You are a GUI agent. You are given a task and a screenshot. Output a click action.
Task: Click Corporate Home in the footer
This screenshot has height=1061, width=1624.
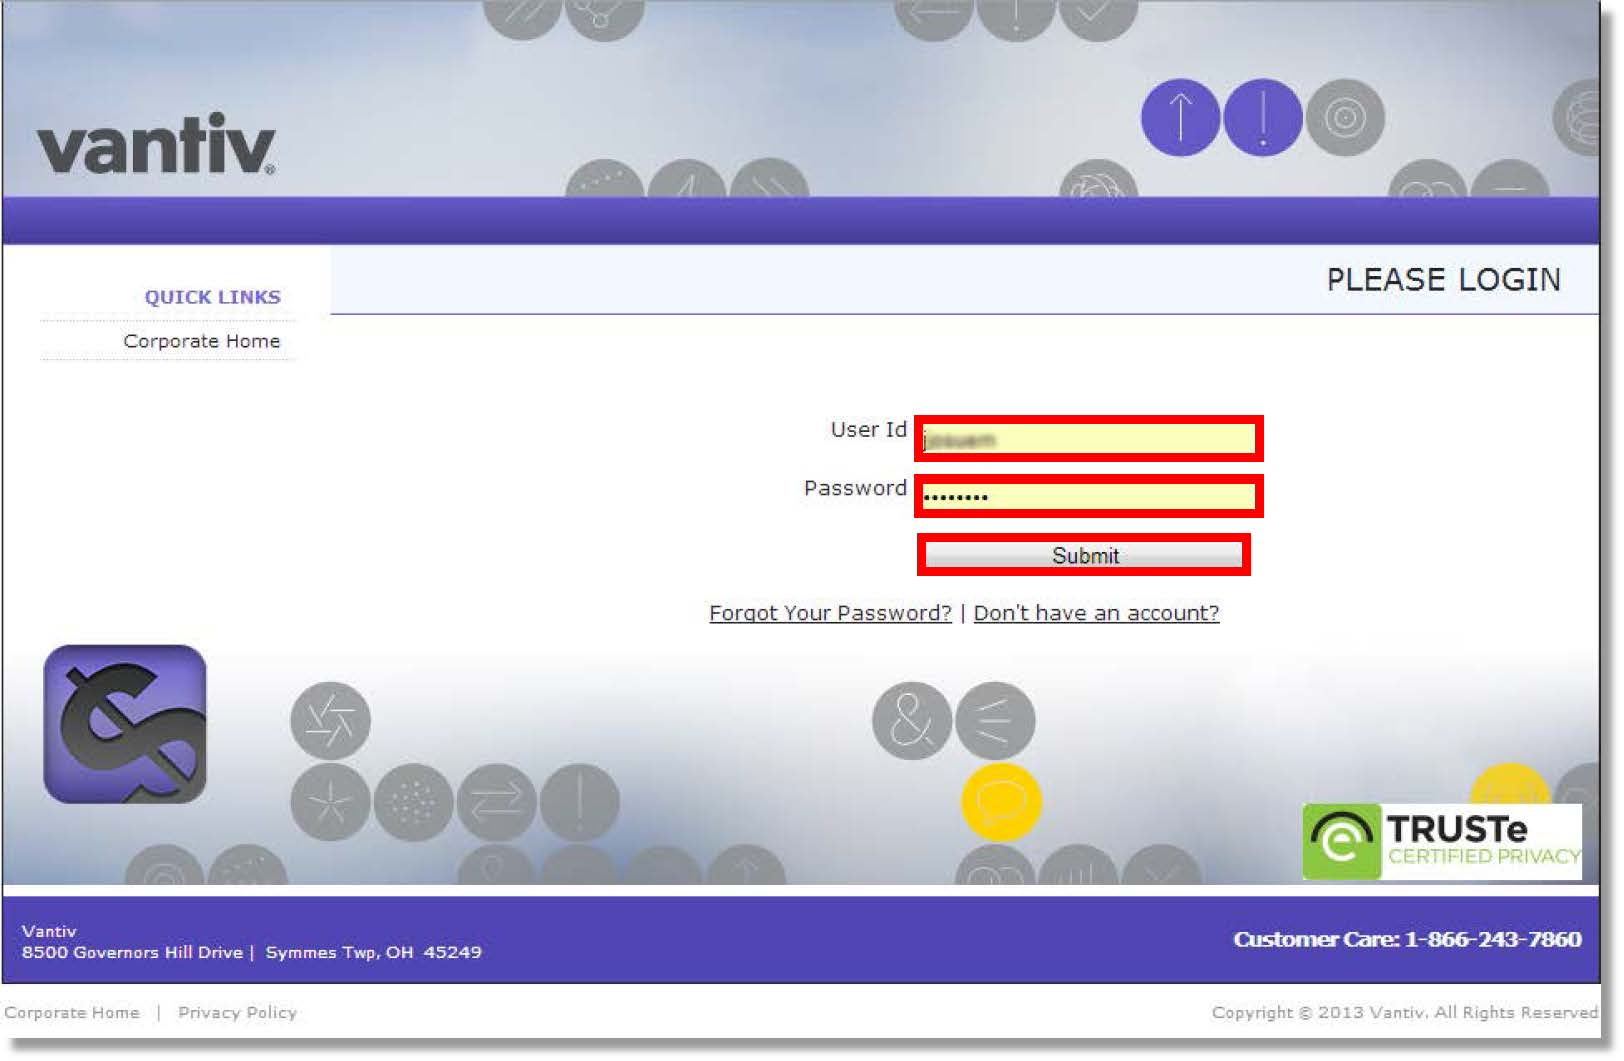[72, 1012]
